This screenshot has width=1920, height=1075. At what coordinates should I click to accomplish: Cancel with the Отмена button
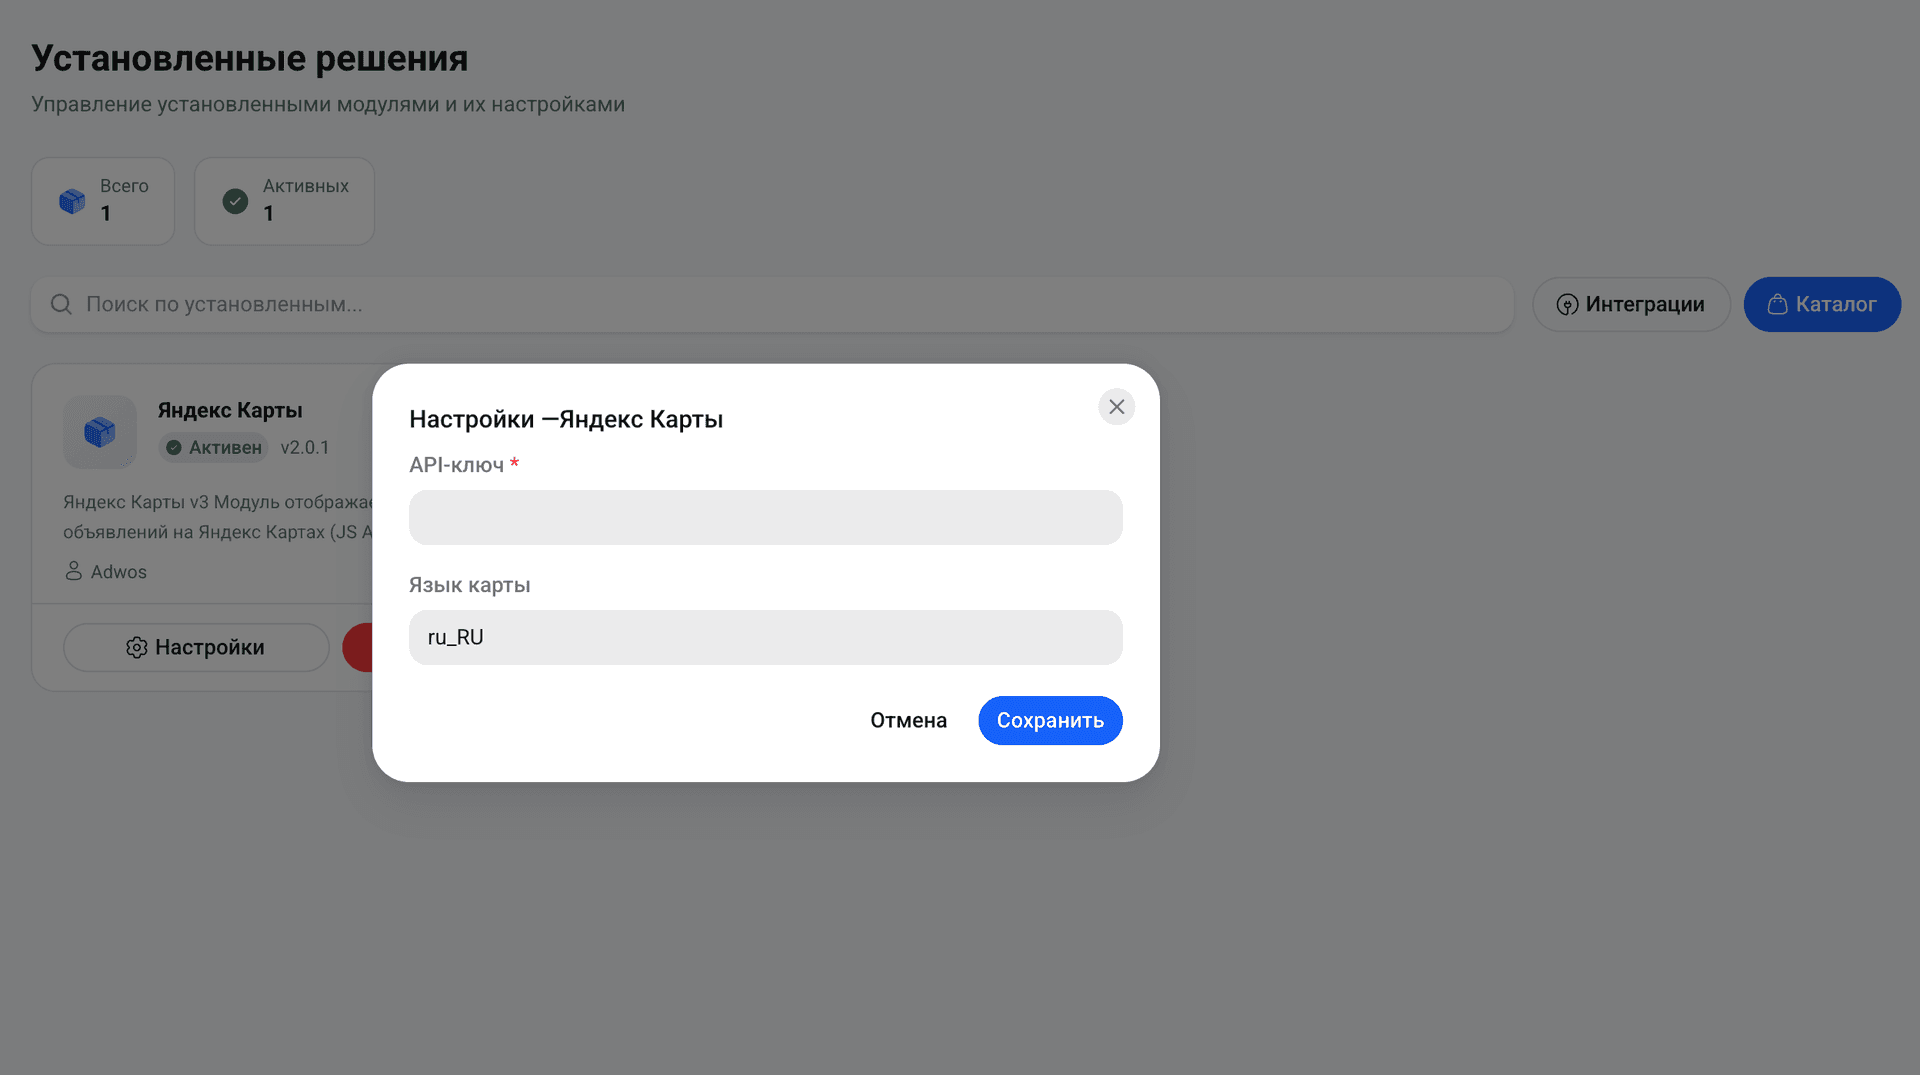click(x=908, y=720)
